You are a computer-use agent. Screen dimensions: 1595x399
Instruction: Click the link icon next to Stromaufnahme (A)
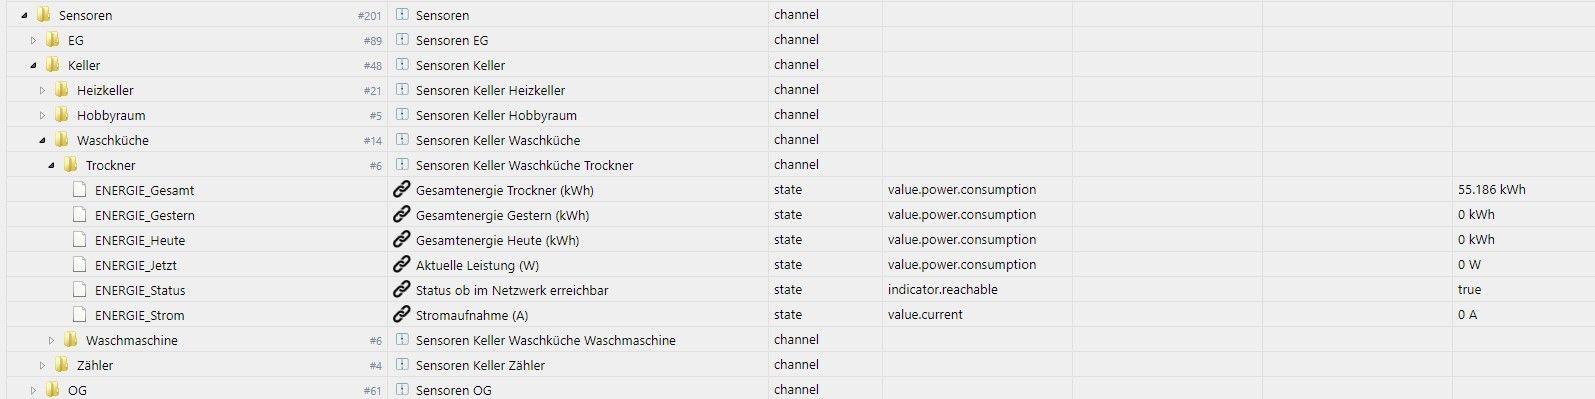(x=401, y=314)
